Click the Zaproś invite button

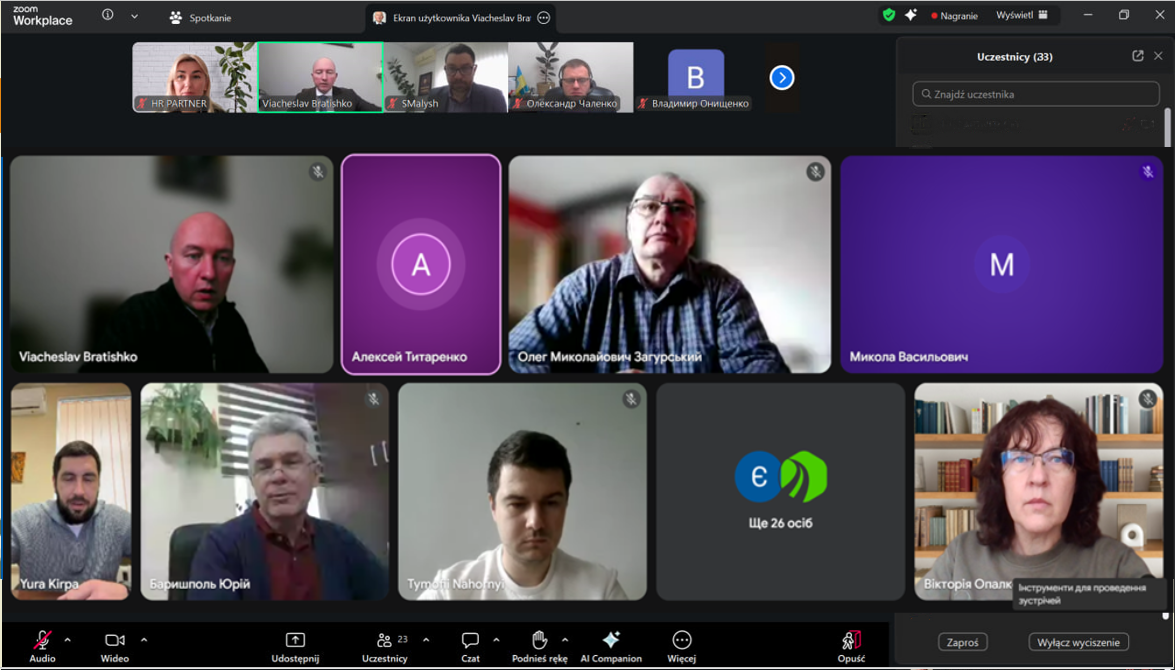[x=962, y=642]
